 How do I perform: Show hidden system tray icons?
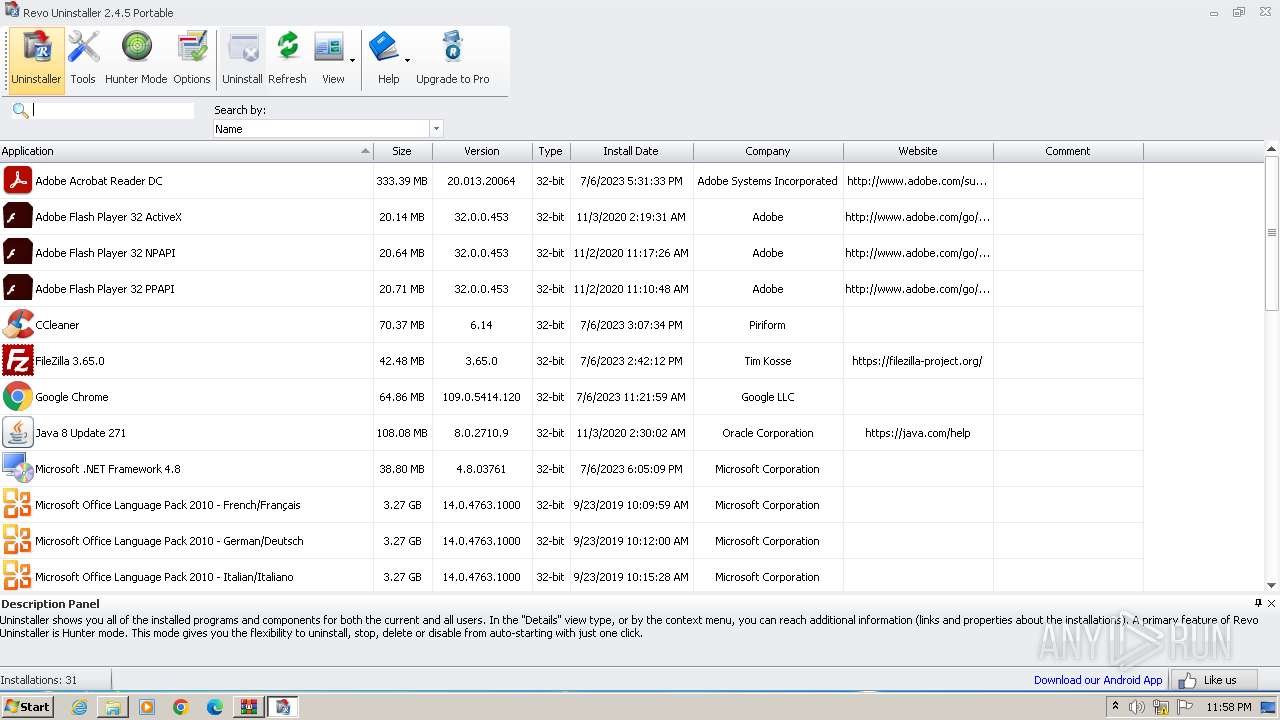(1115, 707)
